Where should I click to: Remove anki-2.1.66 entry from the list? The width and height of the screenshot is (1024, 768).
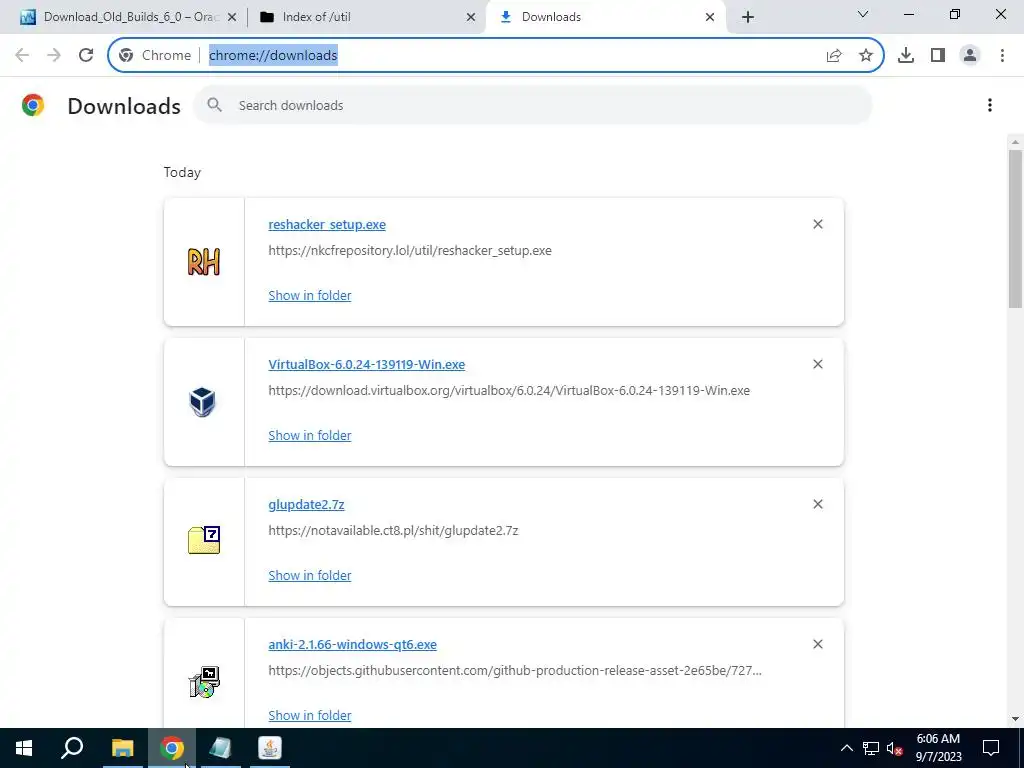pos(818,644)
